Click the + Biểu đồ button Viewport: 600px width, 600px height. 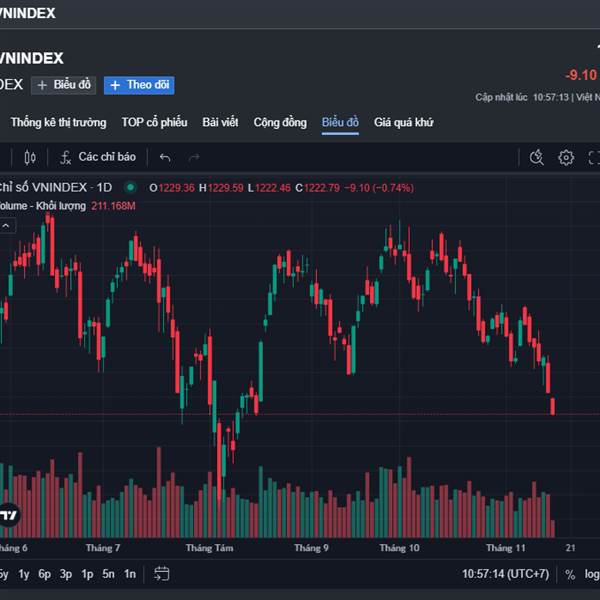pos(64,85)
